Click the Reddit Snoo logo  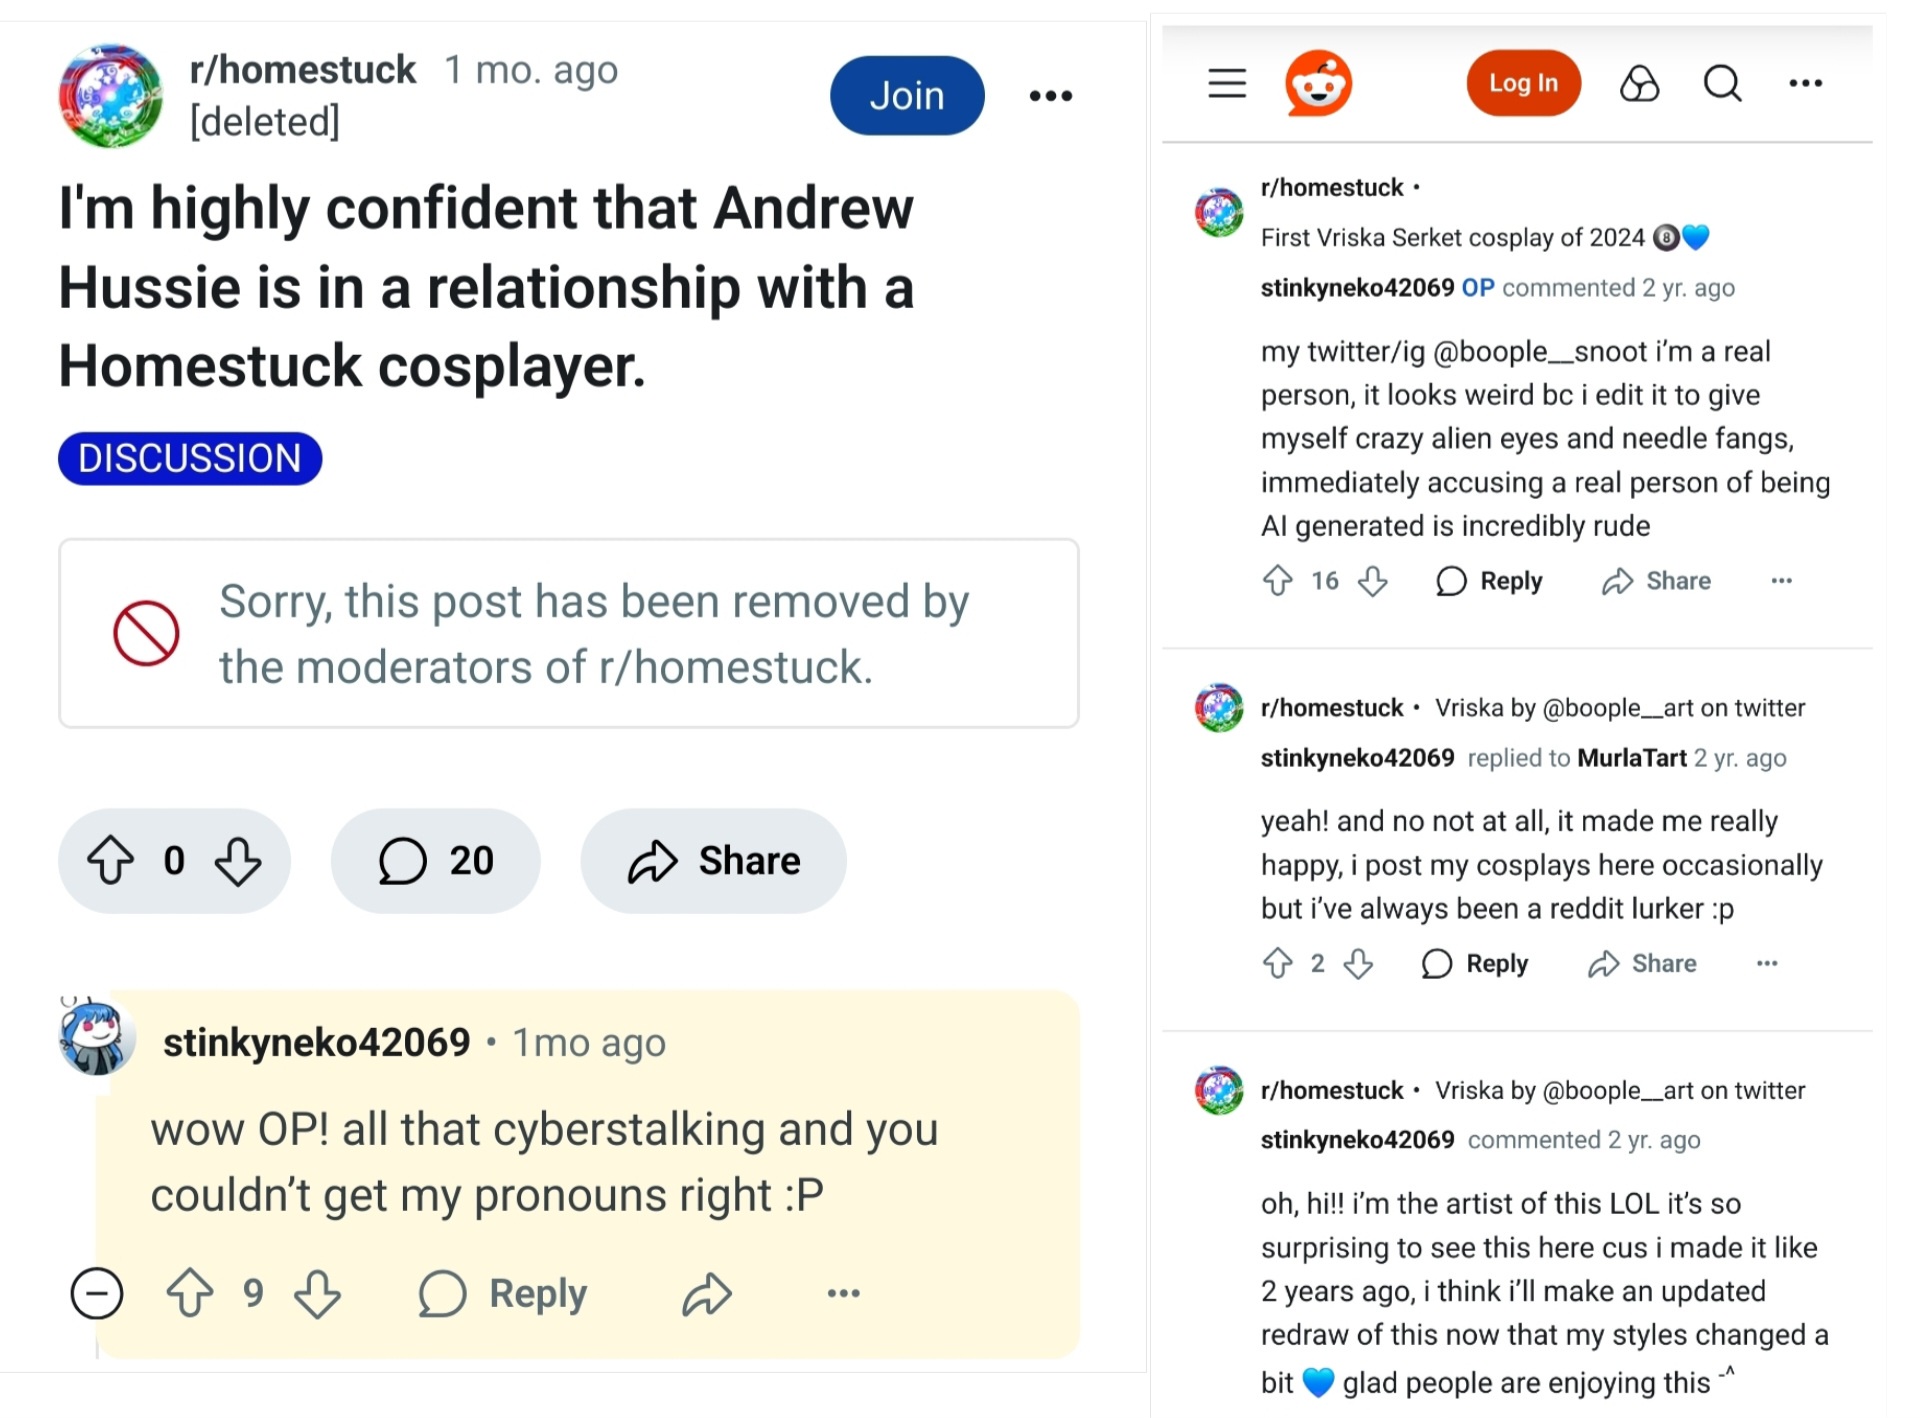coord(1318,83)
